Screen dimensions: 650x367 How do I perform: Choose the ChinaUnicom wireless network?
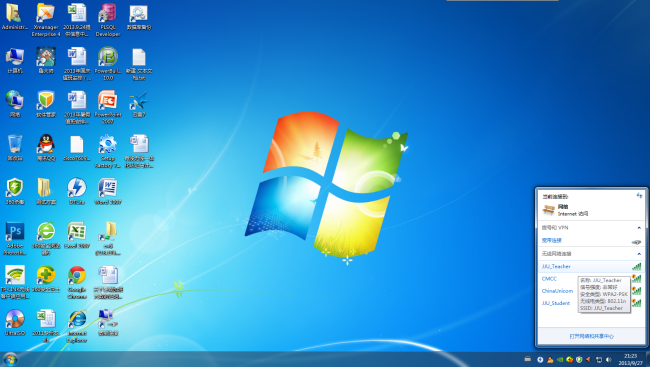[557, 291]
